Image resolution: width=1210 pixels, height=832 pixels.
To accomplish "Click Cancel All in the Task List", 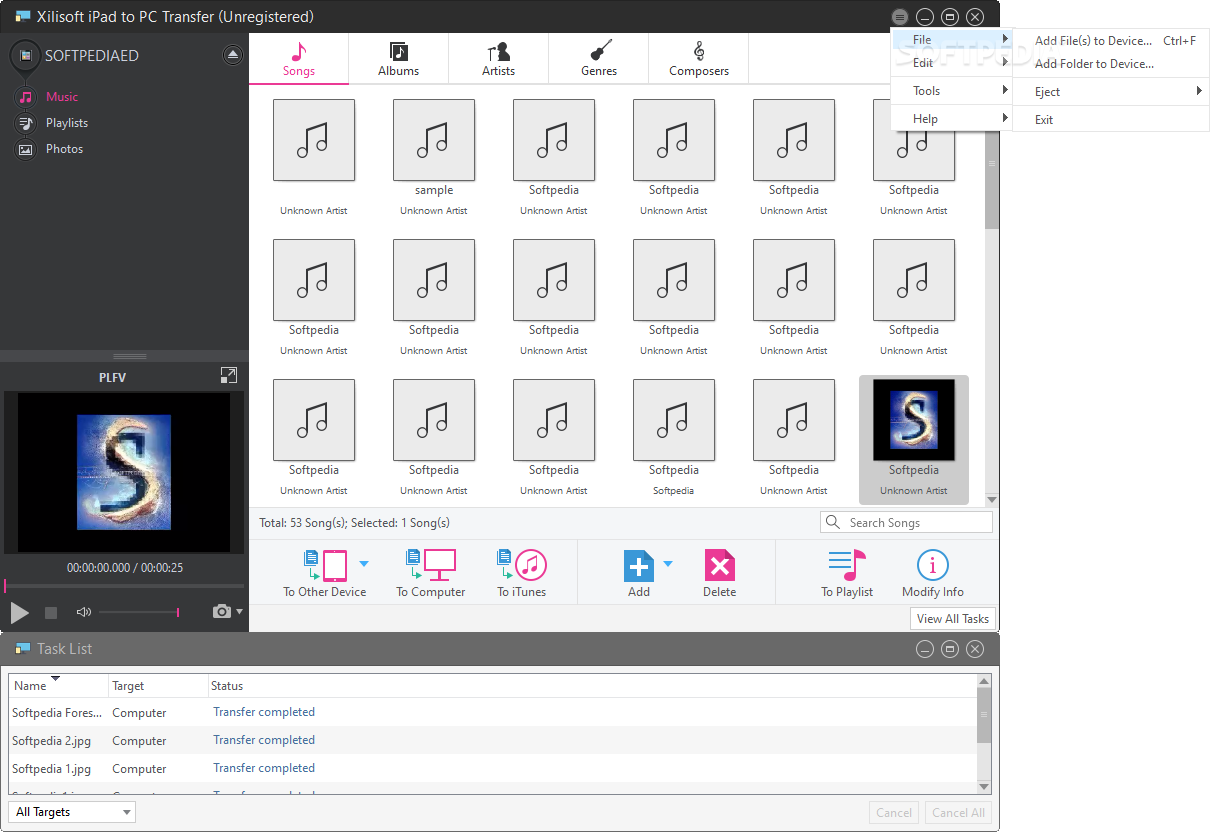I will 958,813.
